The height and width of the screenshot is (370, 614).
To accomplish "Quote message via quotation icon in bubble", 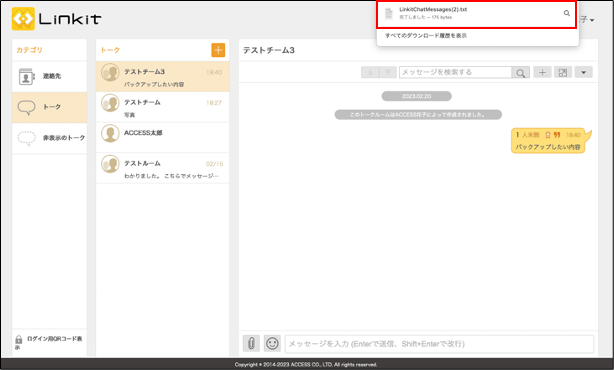I will 557,135.
